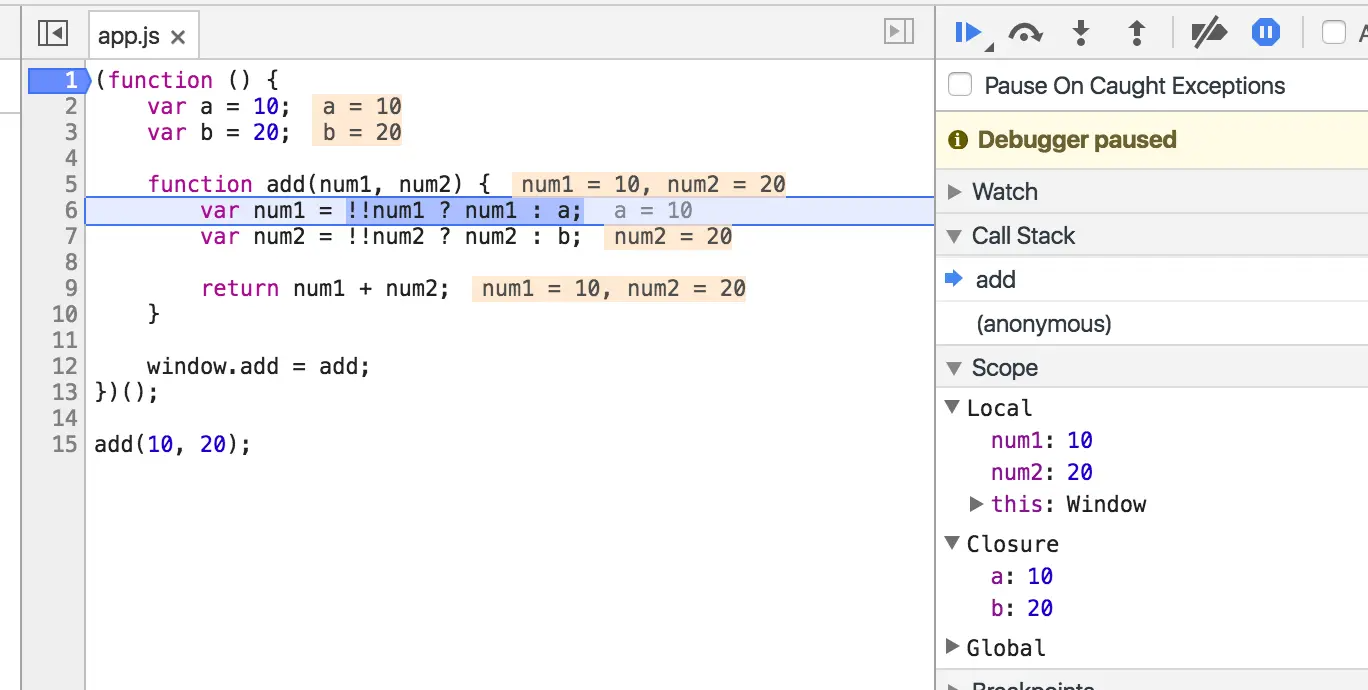Select the app.js file tab
Screen dimensions: 1368x690
pyautogui.click(x=129, y=37)
